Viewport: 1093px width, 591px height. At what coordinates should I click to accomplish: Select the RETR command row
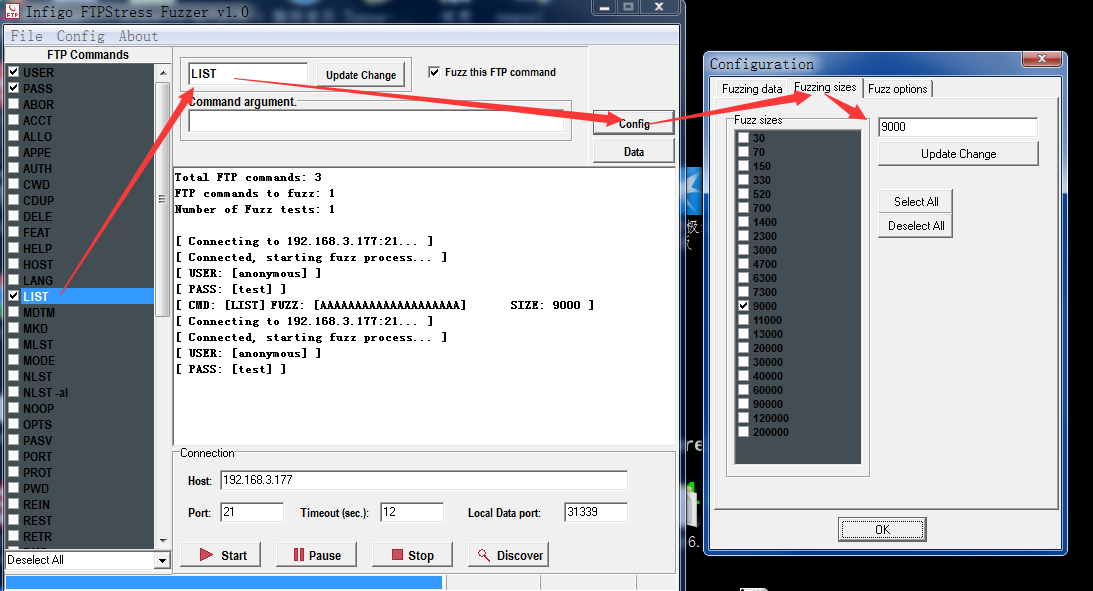click(80, 537)
